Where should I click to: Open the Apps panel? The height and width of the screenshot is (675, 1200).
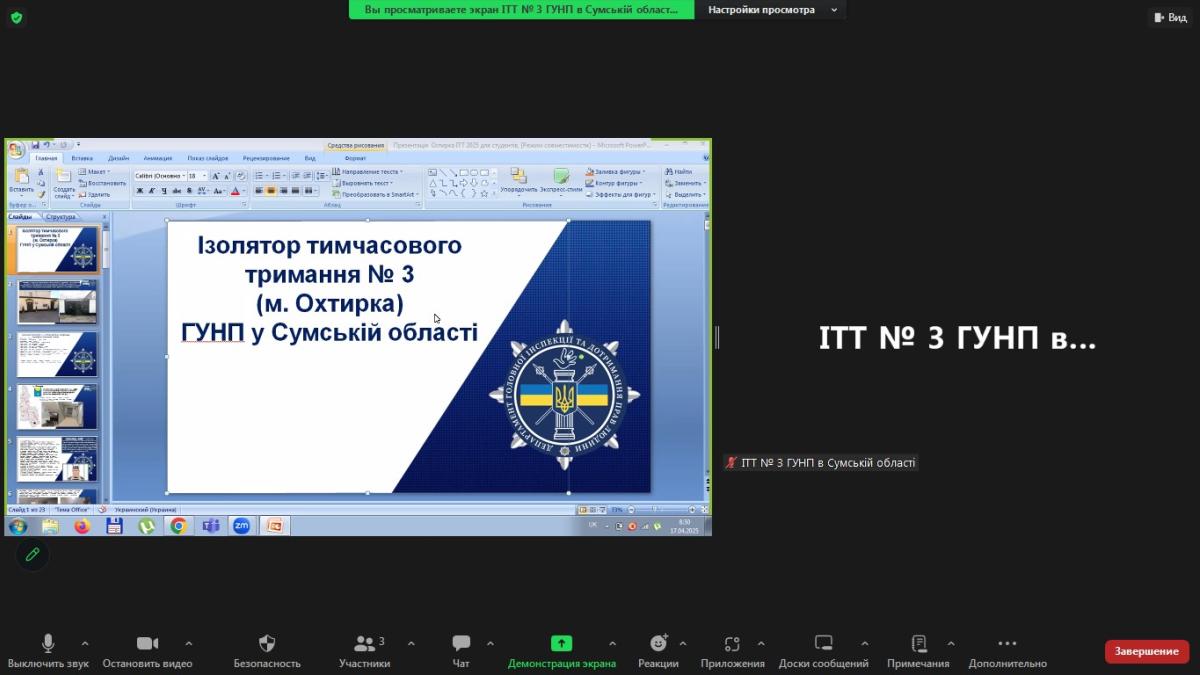point(732,644)
